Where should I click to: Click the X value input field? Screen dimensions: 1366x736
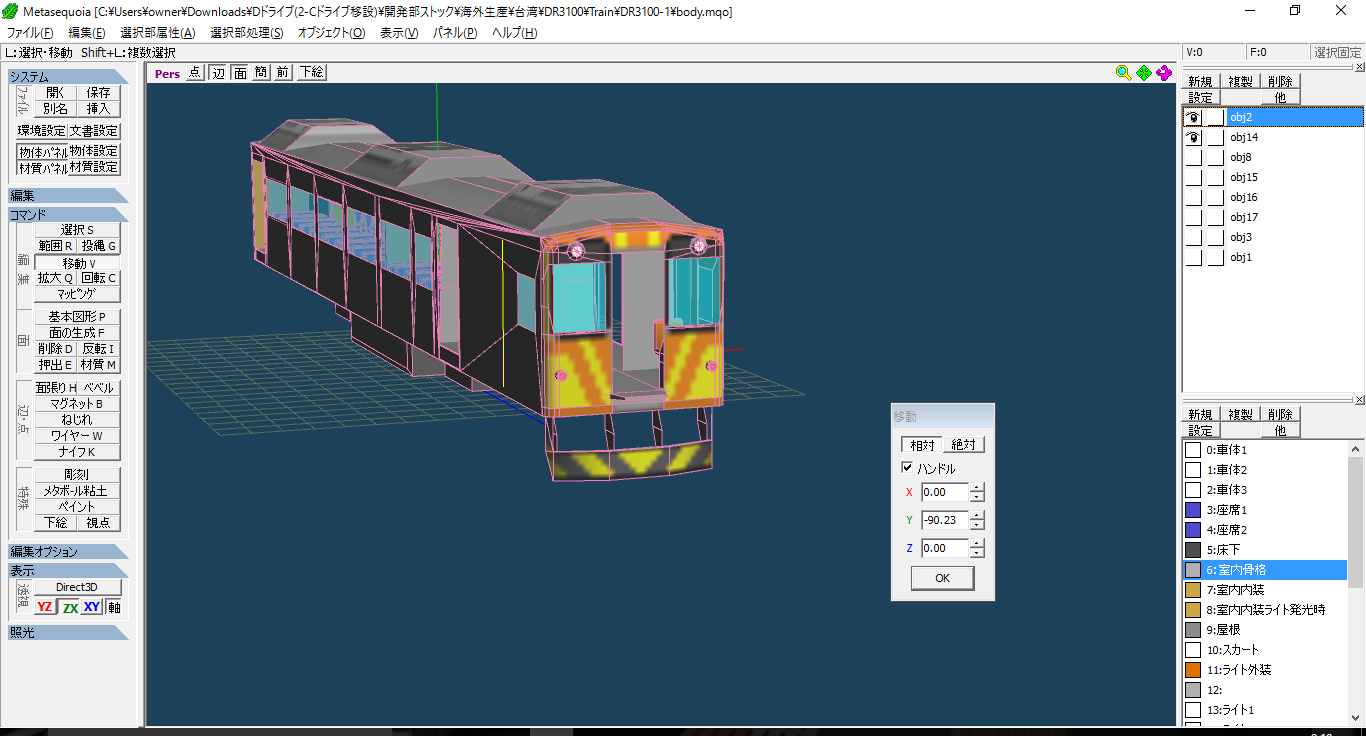pyautogui.click(x=944, y=492)
